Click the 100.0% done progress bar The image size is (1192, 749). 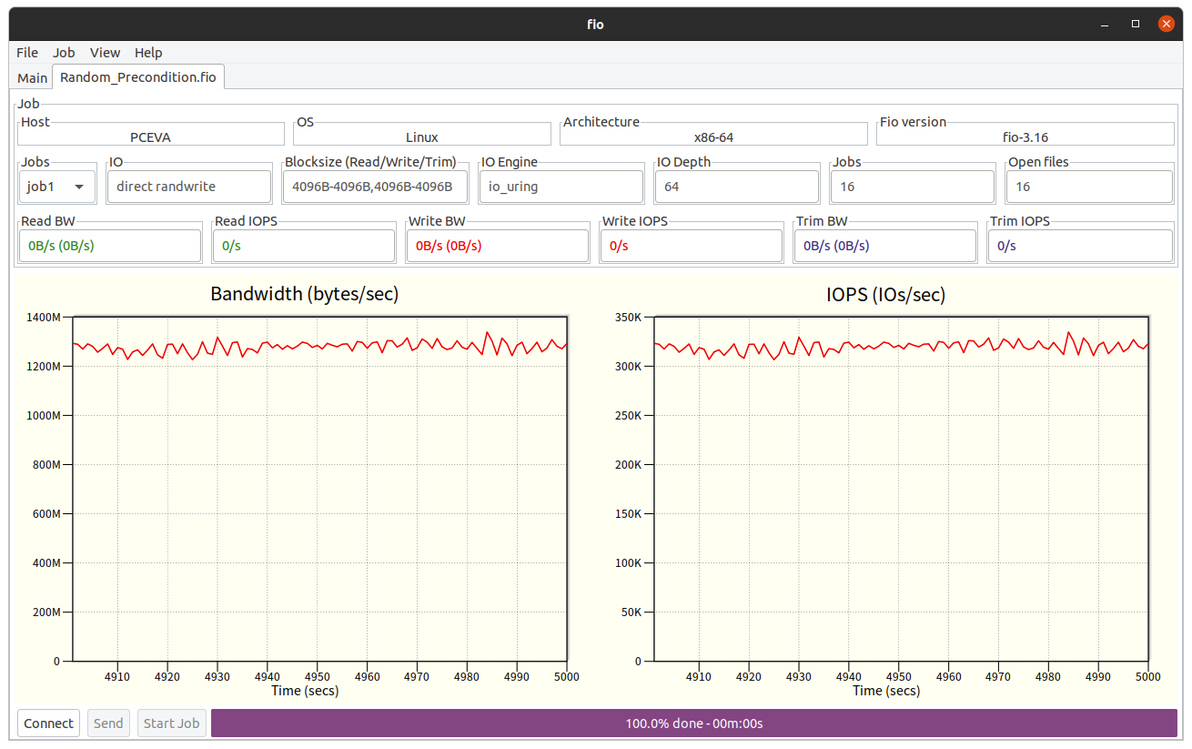tap(694, 723)
